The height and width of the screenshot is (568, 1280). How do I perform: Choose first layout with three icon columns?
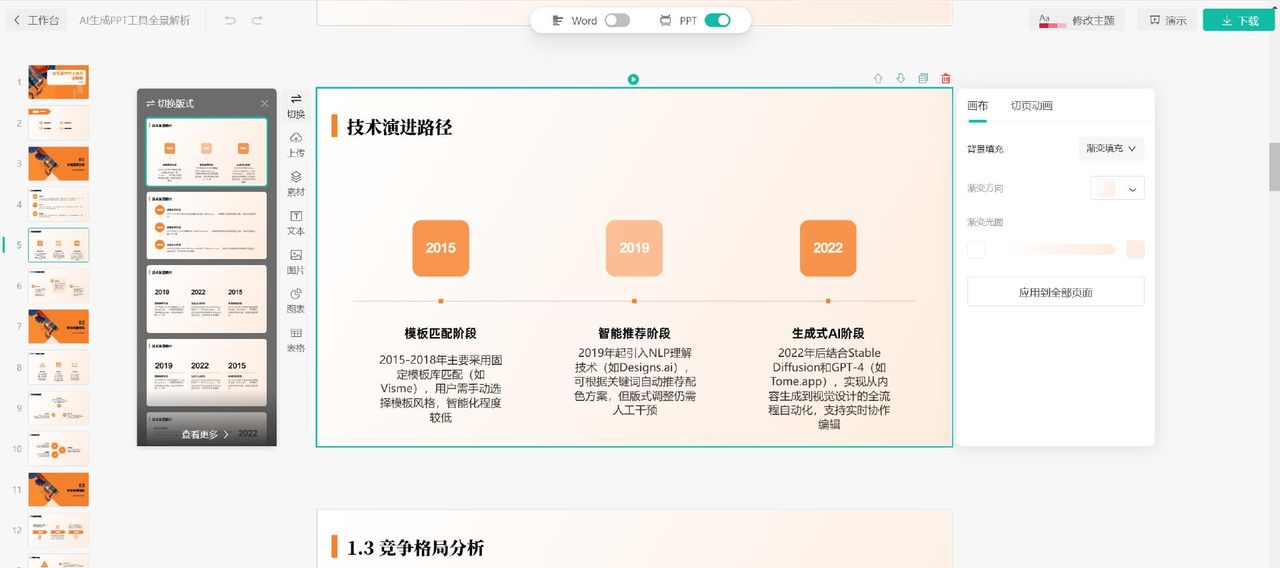click(207, 152)
